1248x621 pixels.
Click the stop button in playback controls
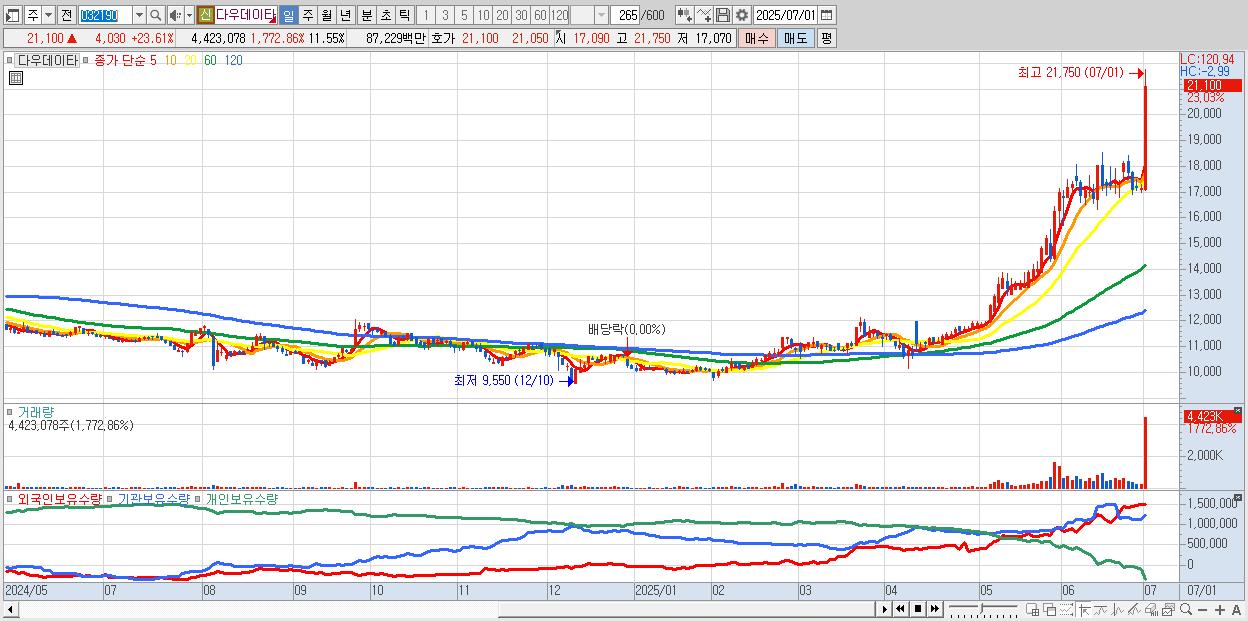coord(918,609)
